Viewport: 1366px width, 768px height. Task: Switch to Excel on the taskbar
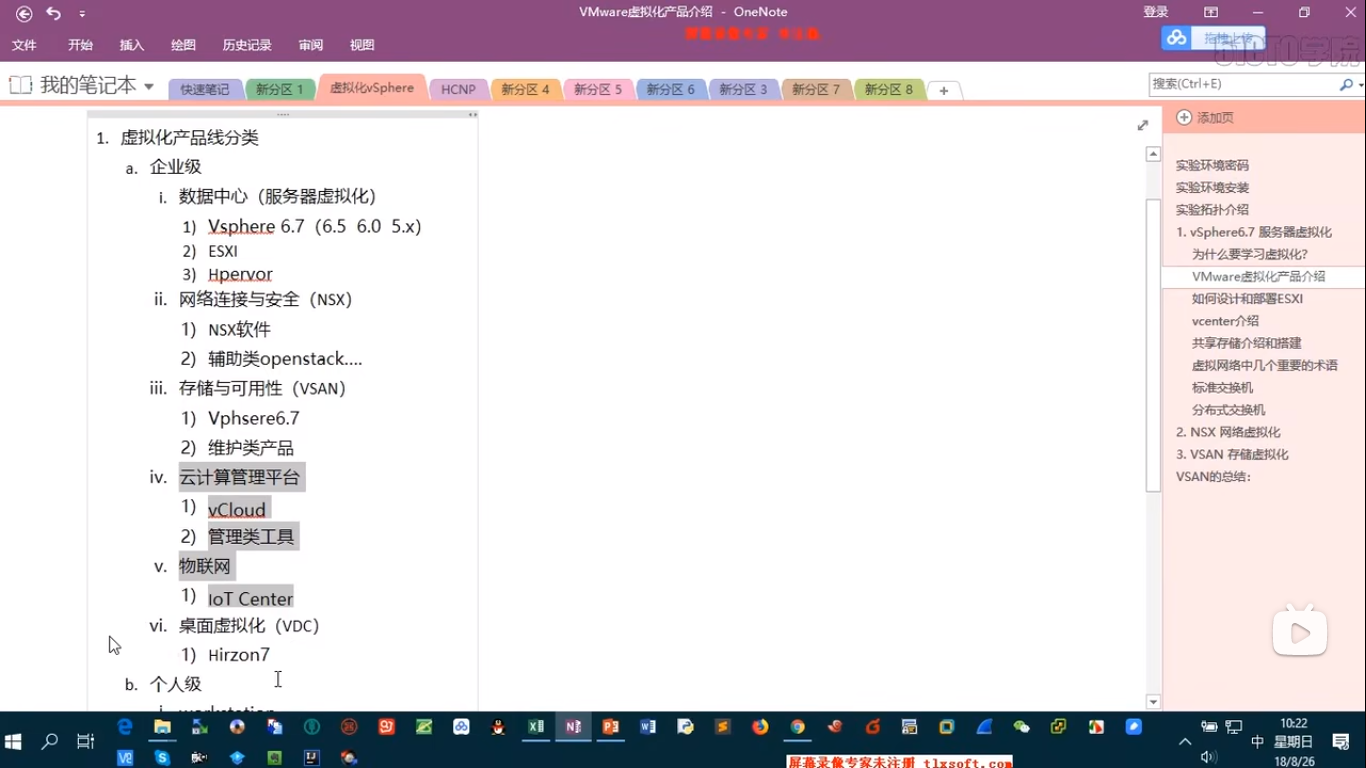click(536, 727)
